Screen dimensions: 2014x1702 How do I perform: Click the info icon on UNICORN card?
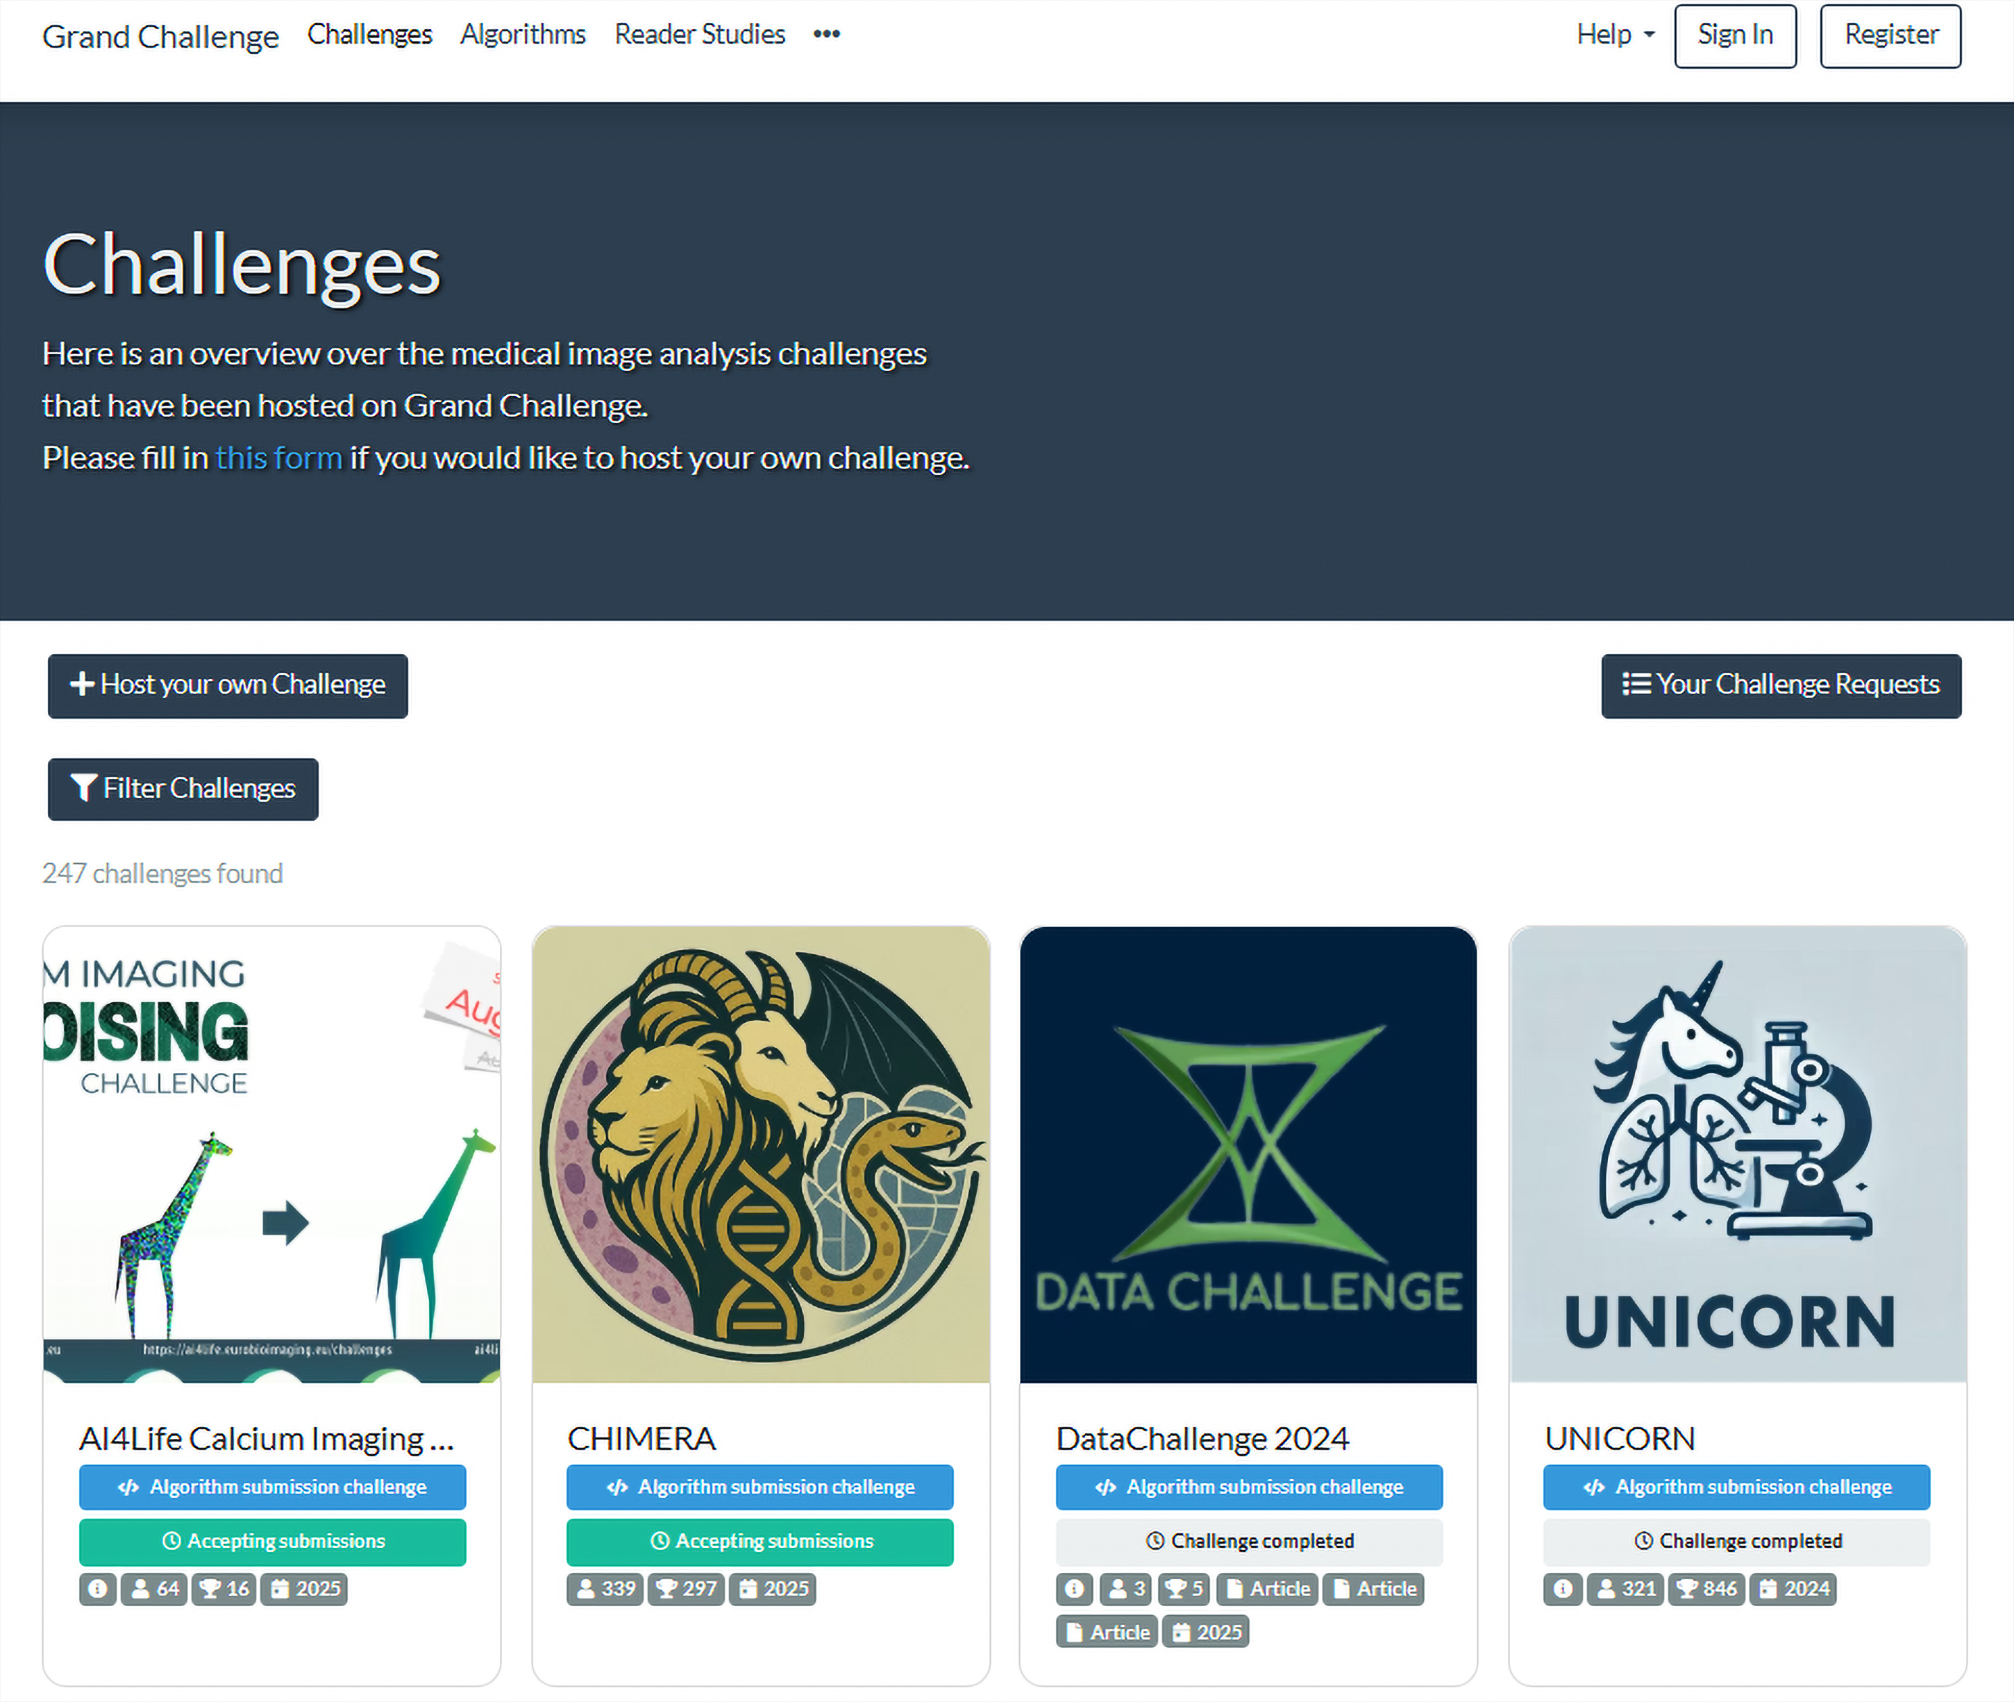click(1563, 1588)
